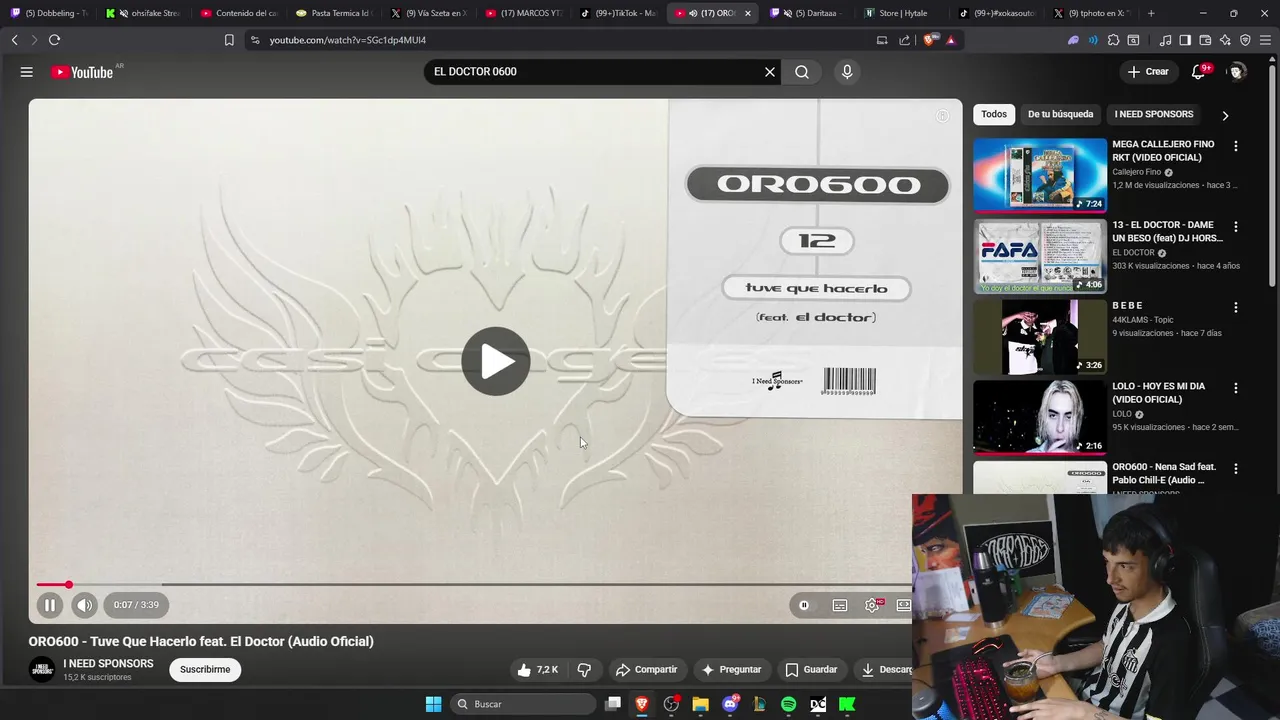
Task: Open the notifications bell
Action: click(x=1198, y=72)
